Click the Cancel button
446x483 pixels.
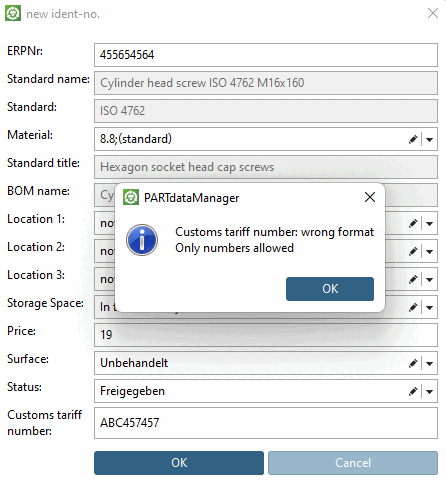tap(353, 463)
